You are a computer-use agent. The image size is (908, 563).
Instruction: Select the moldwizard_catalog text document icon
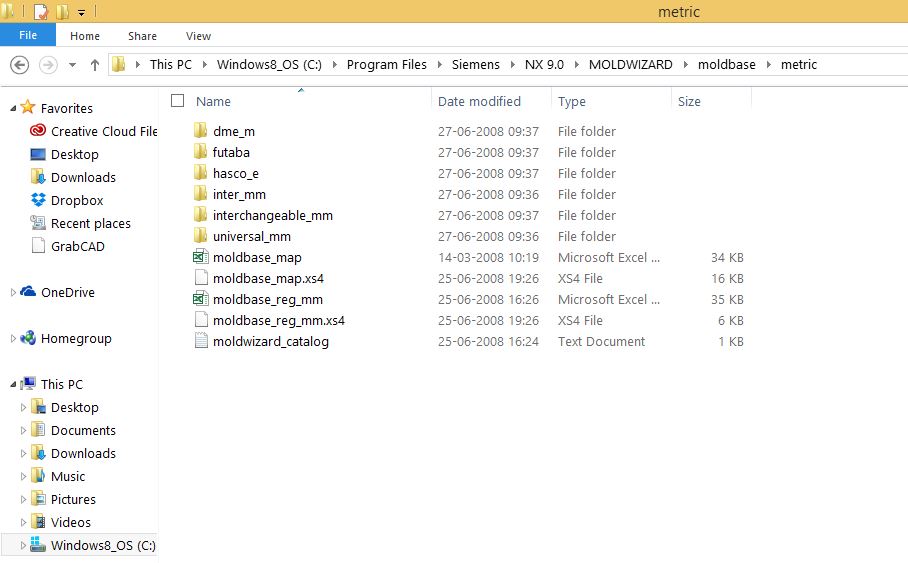(x=201, y=341)
